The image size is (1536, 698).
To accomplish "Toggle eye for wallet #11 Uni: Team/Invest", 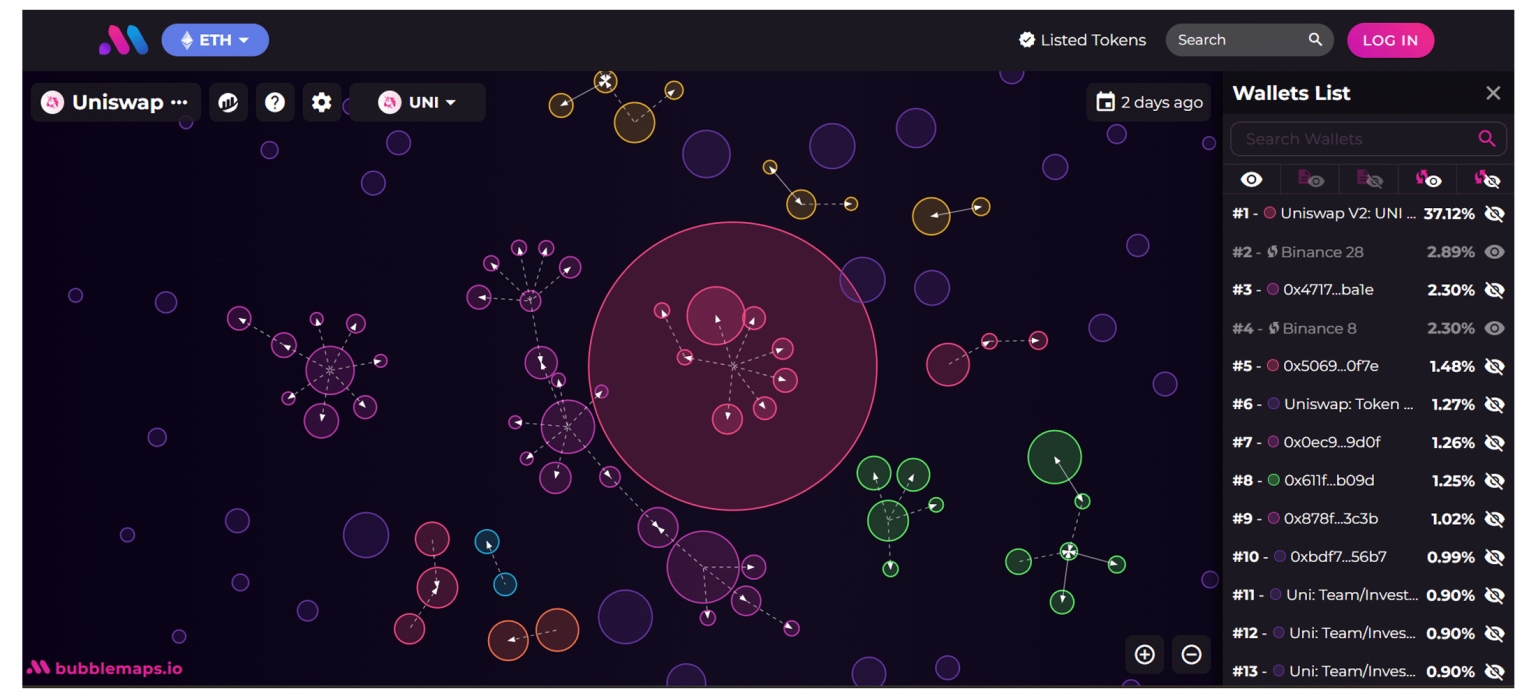I will pyautogui.click(x=1494, y=595).
